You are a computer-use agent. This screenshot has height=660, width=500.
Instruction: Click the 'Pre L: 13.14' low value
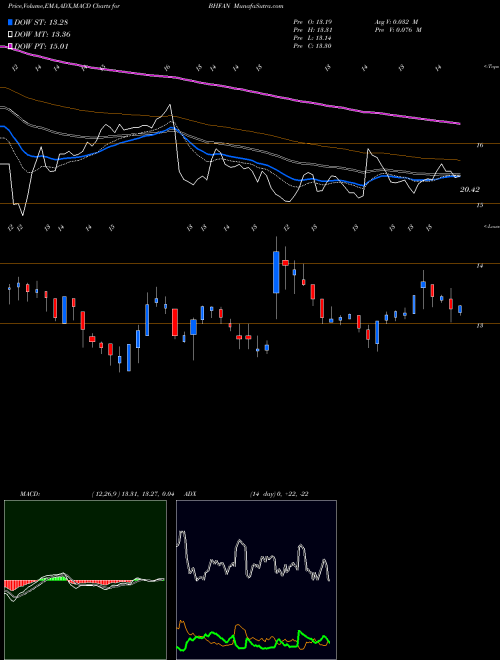click(313, 38)
